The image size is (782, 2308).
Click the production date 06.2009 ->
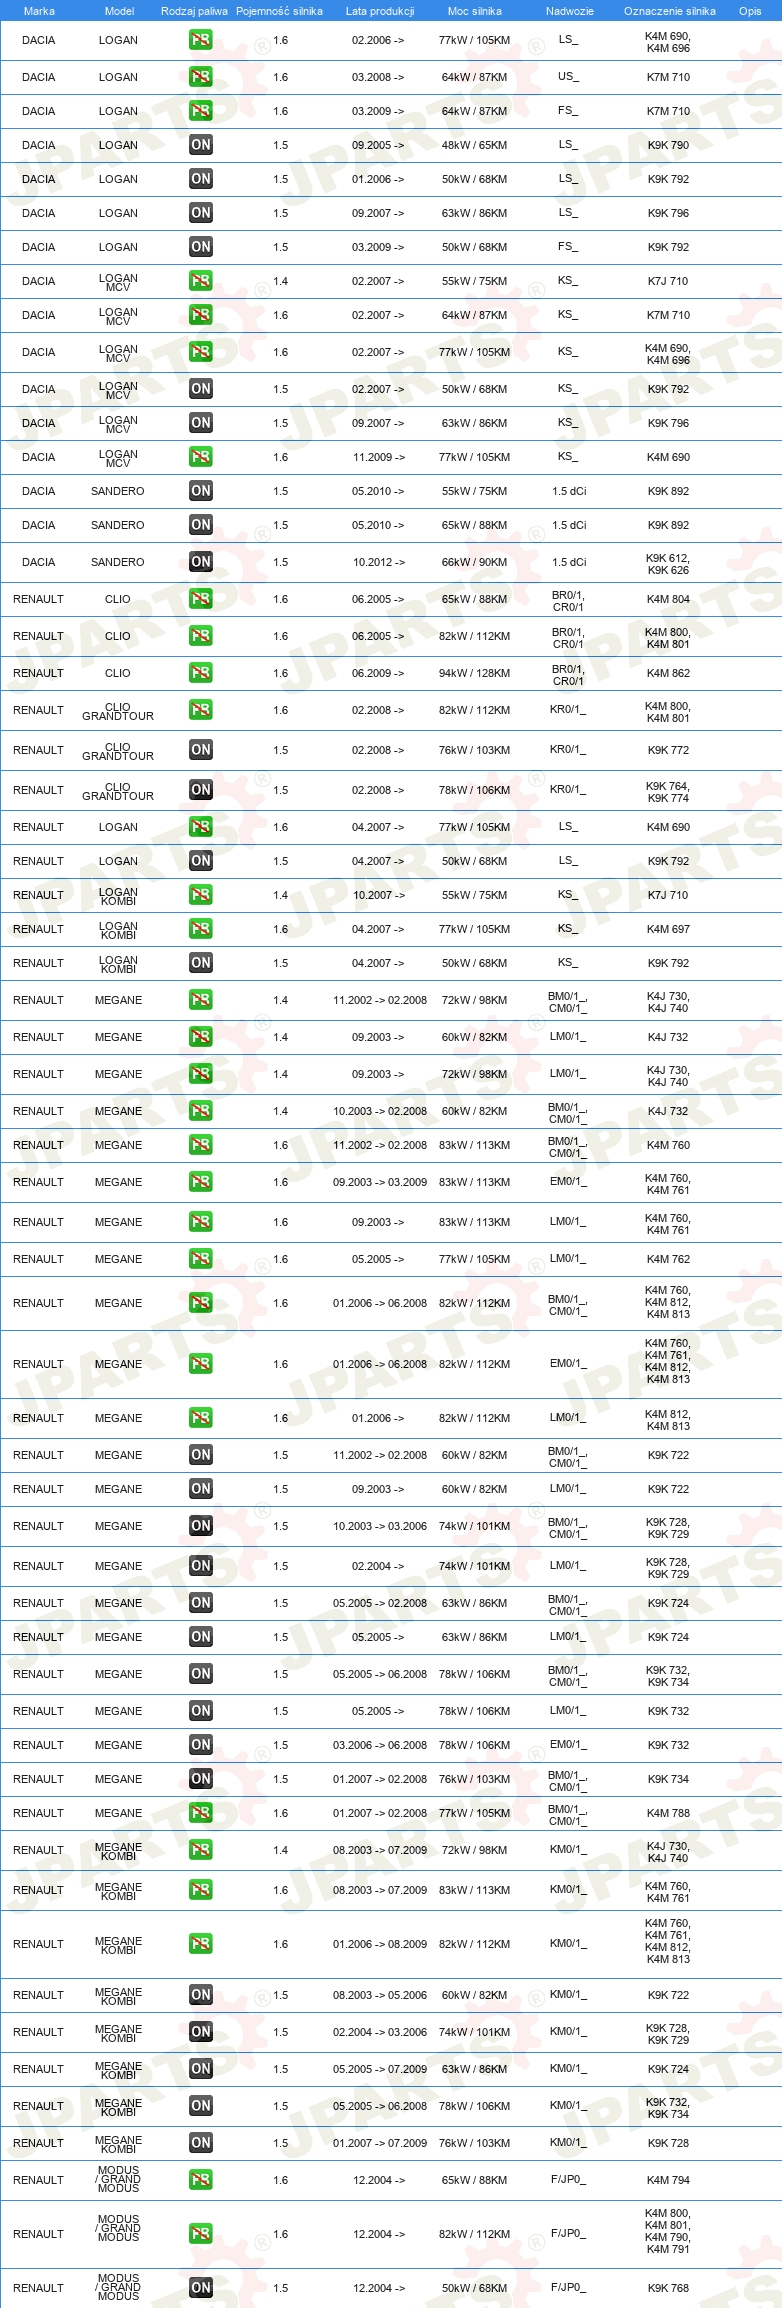378,673
